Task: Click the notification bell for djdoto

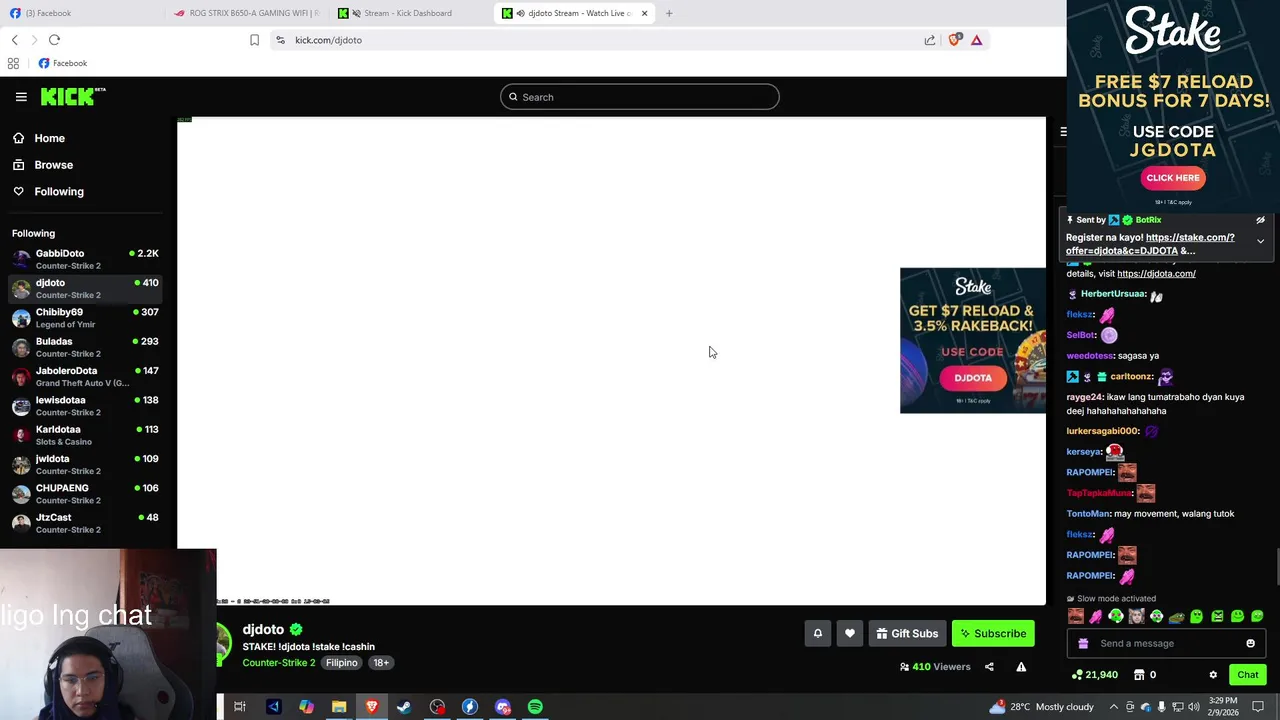Action: point(817,633)
